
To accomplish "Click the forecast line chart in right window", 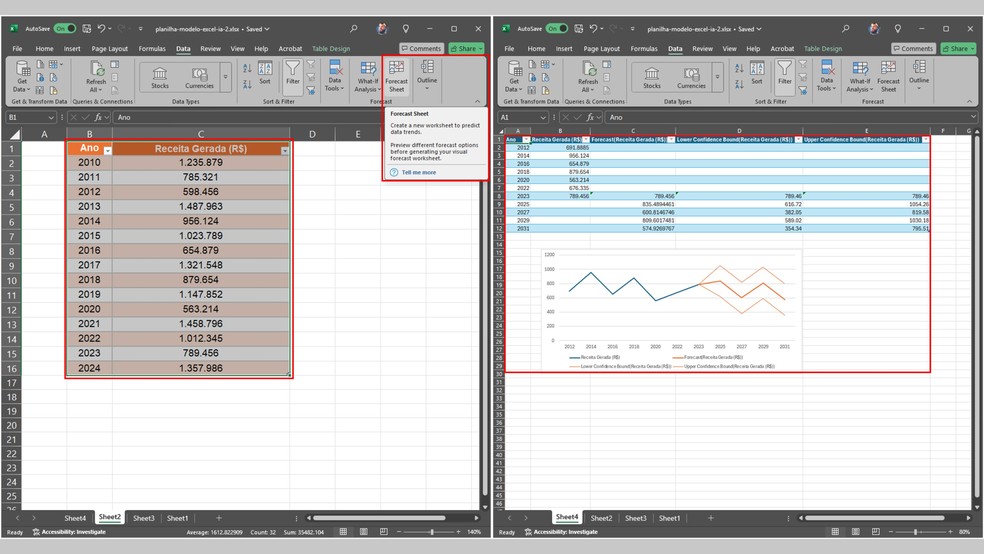I will [x=671, y=310].
